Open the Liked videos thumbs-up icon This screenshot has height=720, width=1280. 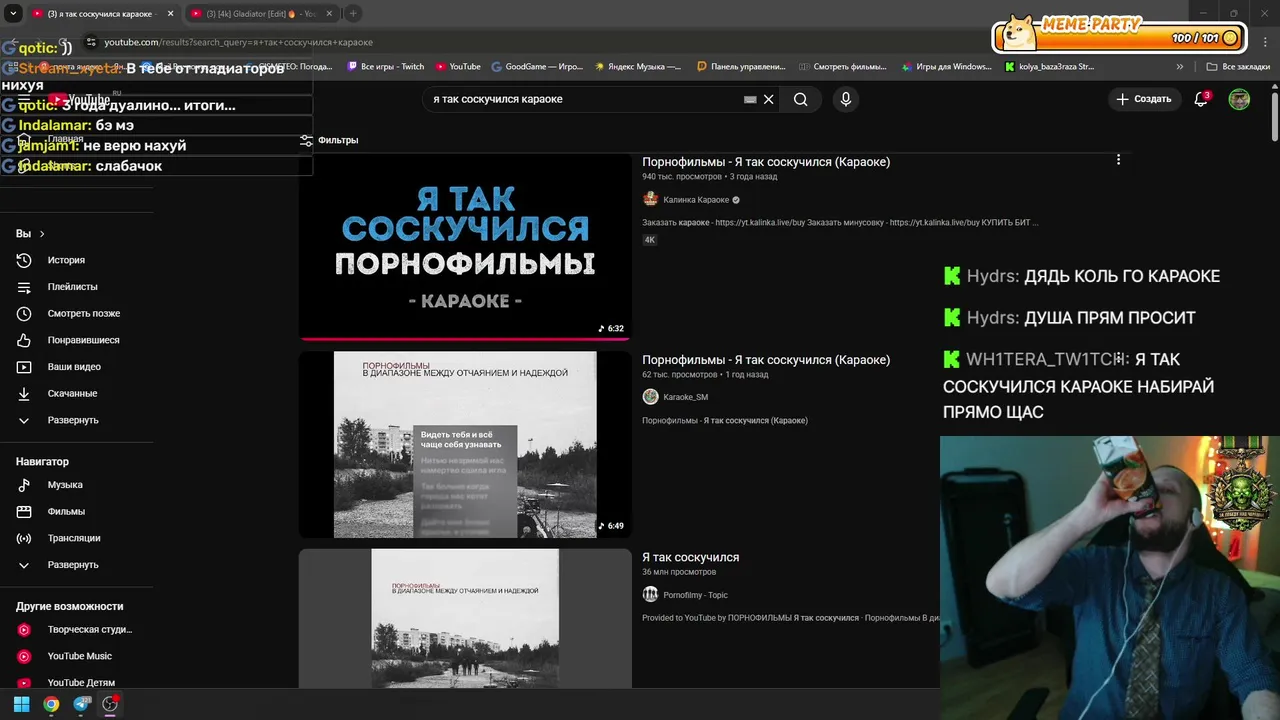(x=24, y=340)
